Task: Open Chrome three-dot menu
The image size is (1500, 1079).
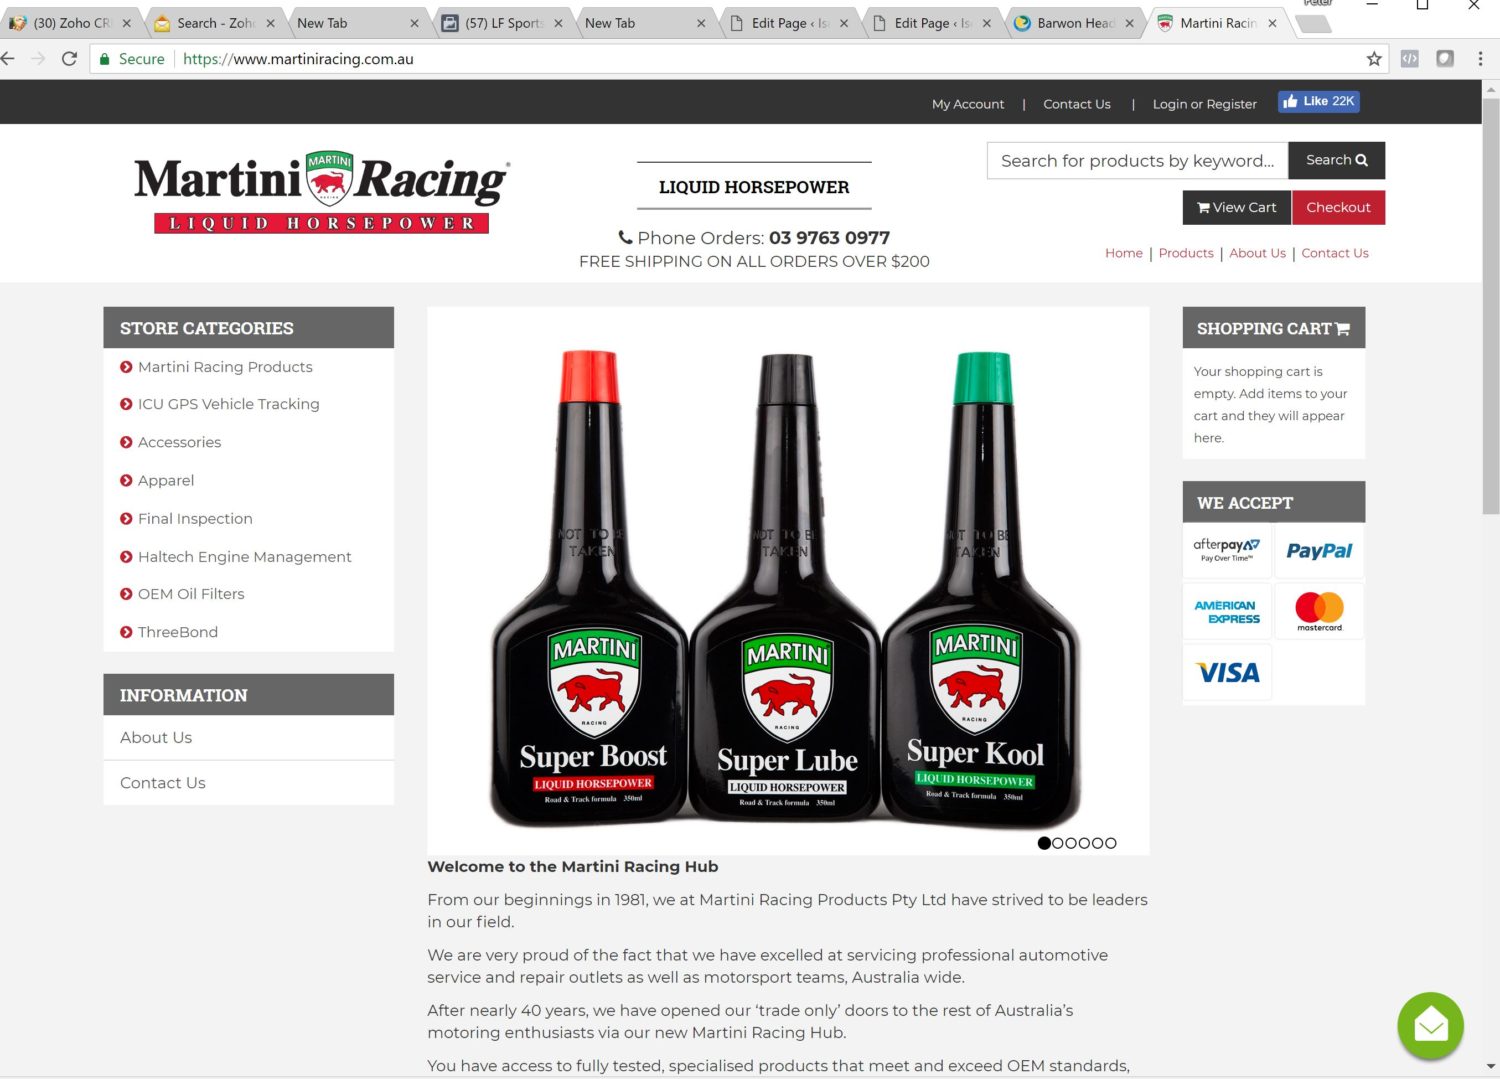Action: (x=1480, y=59)
